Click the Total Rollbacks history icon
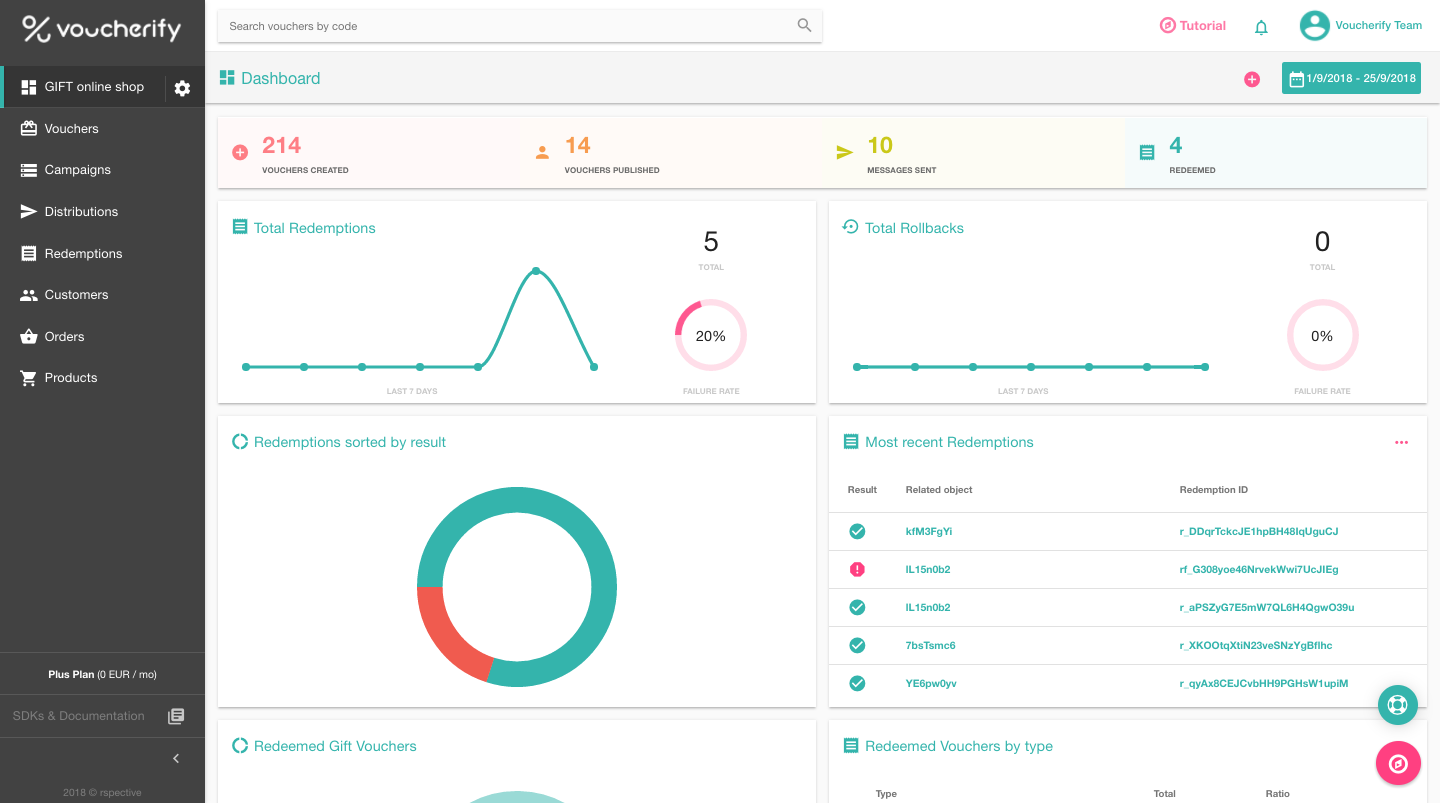1440x803 pixels. [x=851, y=227]
